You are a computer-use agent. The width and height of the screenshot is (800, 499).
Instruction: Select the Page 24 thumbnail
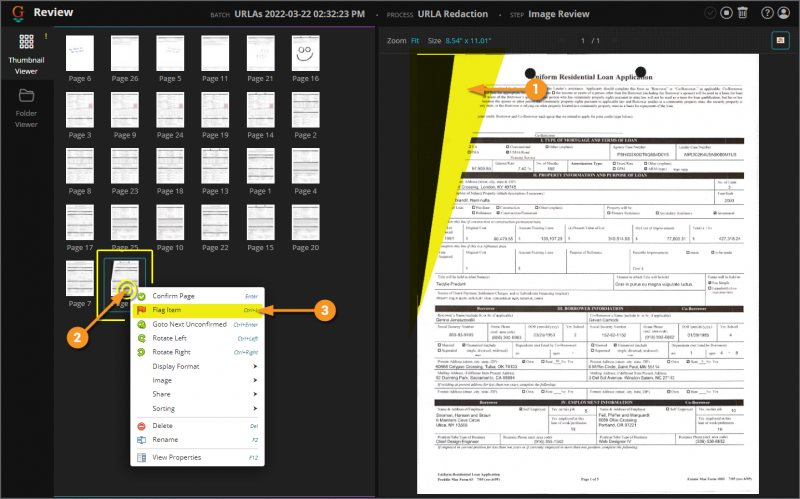pyautogui.click(x=170, y=110)
